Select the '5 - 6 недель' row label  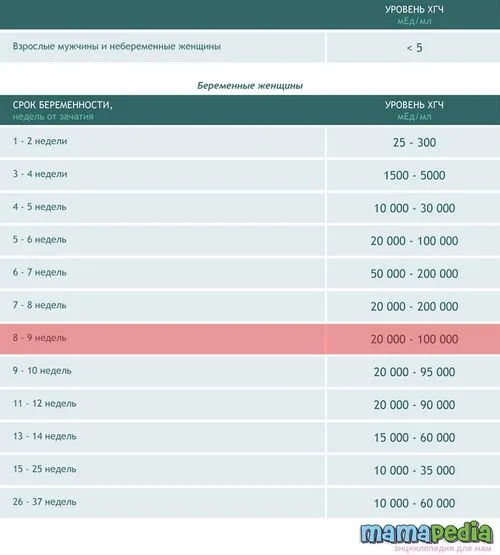coord(40,239)
